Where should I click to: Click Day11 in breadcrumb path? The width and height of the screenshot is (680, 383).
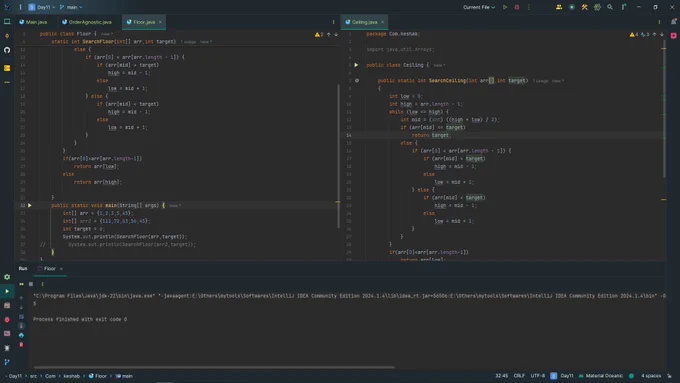[15, 376]
